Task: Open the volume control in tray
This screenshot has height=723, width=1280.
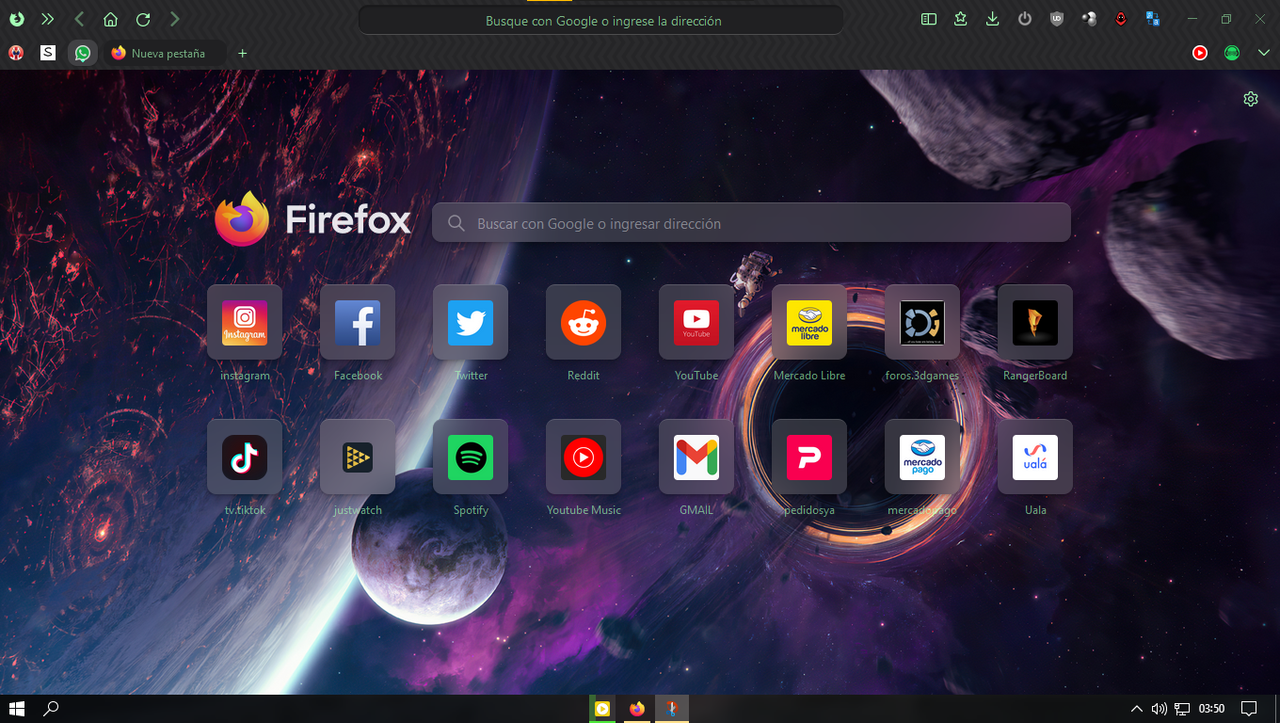Action: pos(1159,709)
